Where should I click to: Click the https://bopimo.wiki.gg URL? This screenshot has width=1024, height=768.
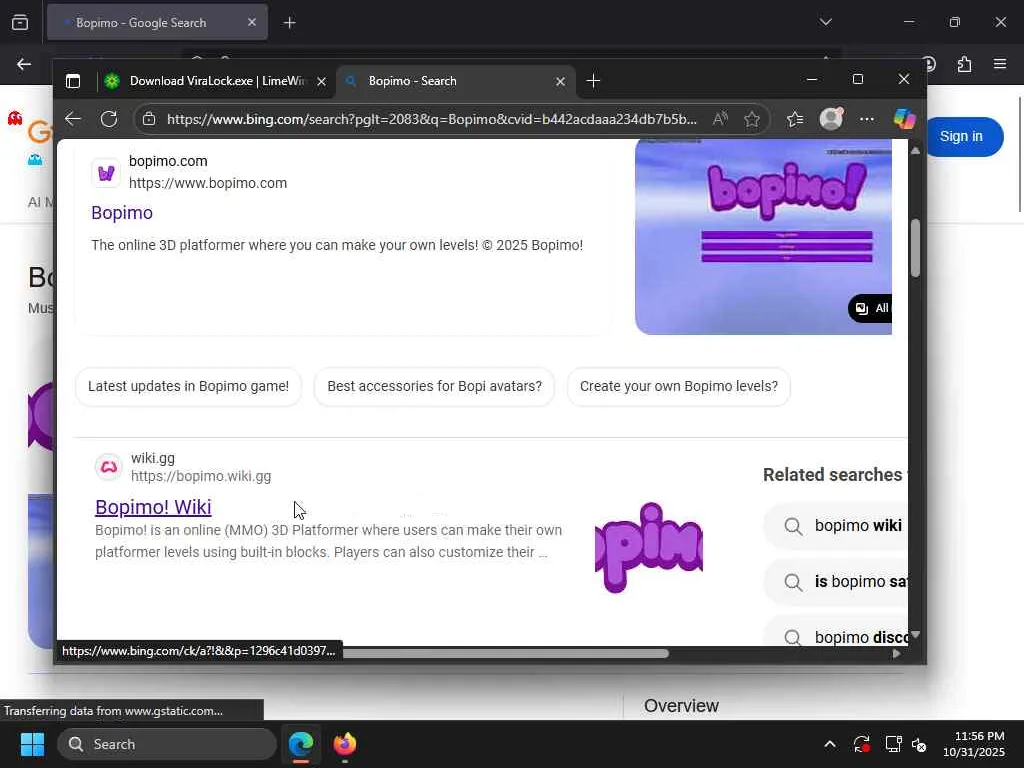click(x=201, y=477)
